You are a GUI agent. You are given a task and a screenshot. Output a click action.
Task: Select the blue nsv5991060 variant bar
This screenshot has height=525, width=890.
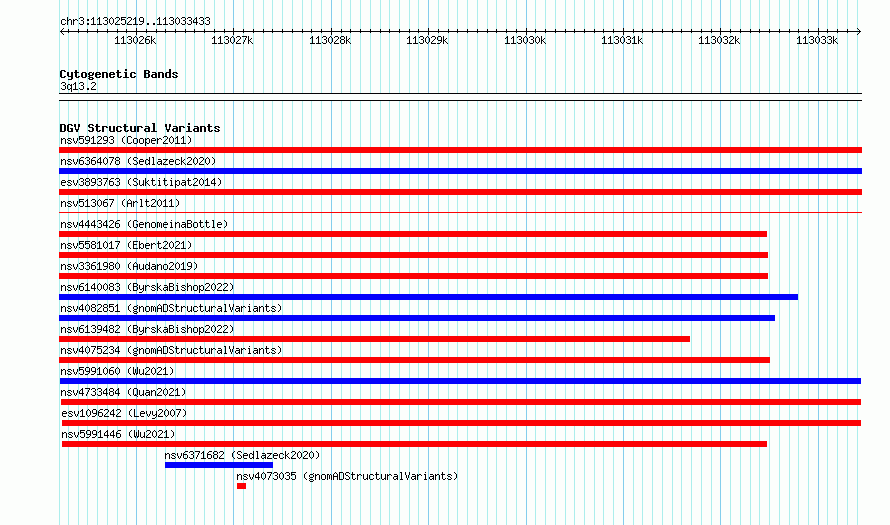point(460,381)
